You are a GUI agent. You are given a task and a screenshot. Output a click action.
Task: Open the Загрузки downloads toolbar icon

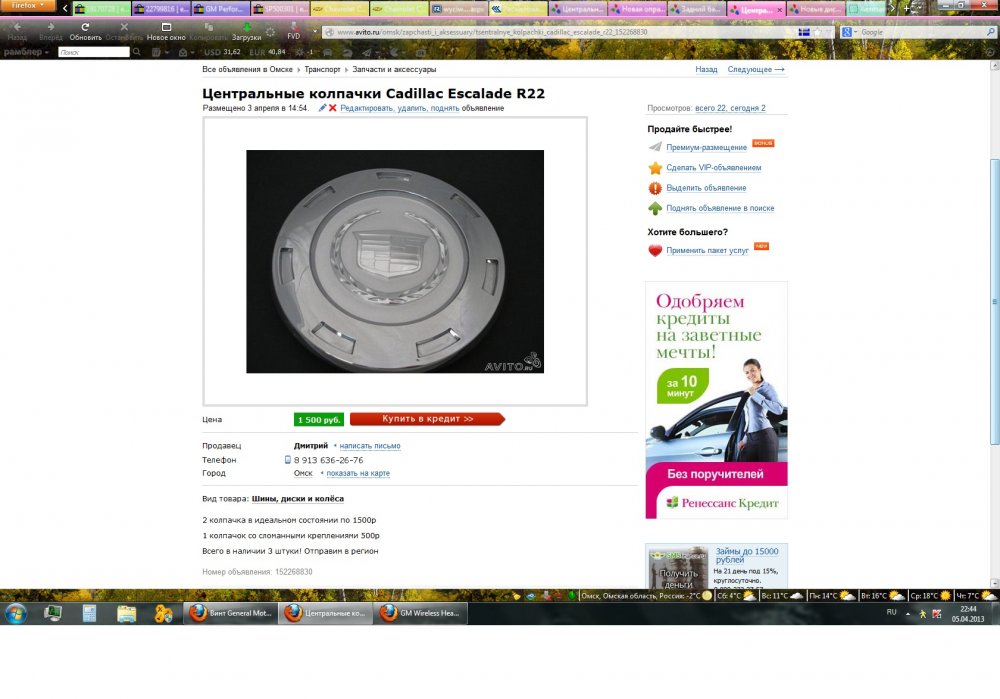[246, 31]
